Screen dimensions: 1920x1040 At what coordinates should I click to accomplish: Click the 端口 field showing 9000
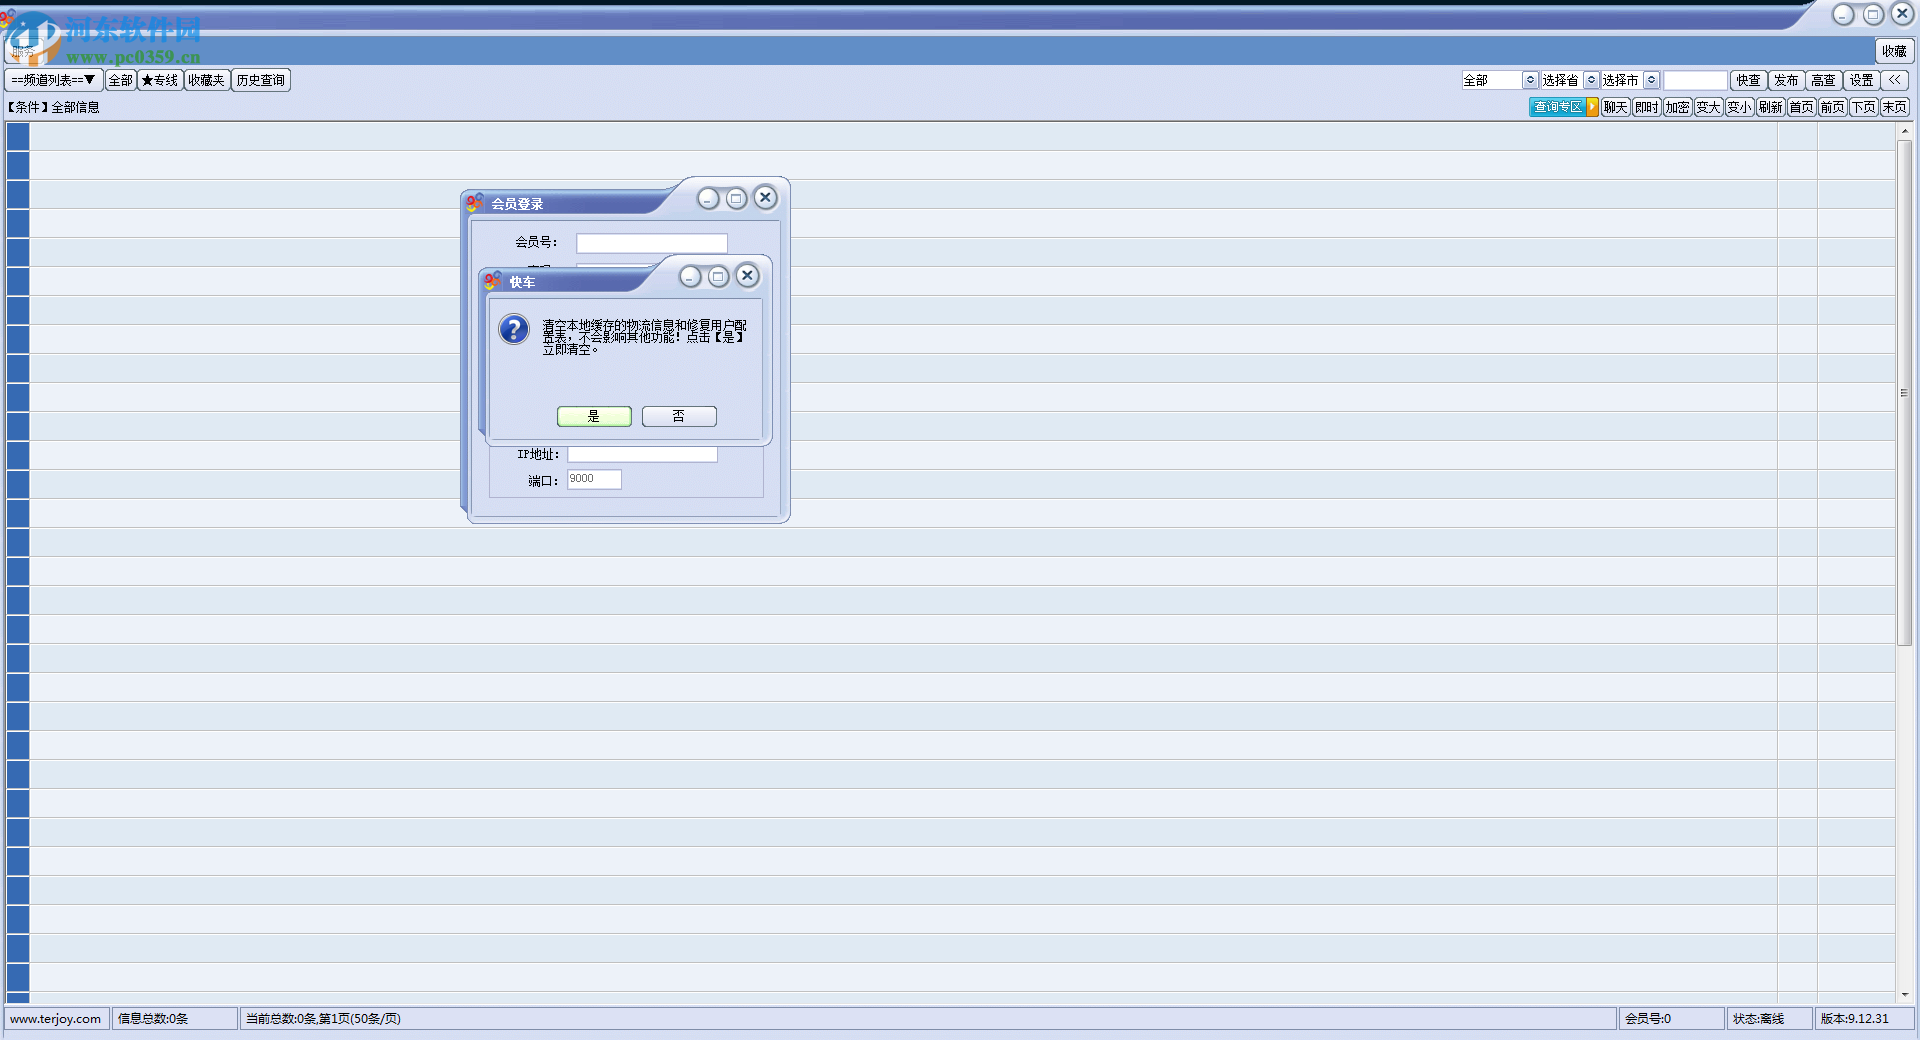point(594,479)
